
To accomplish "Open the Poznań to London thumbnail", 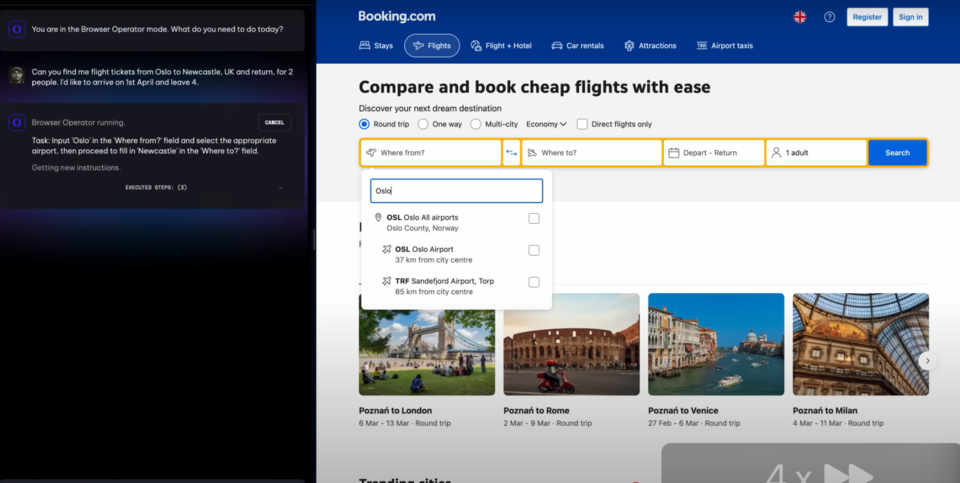I will pyautogui.click(x=427, y=344).
